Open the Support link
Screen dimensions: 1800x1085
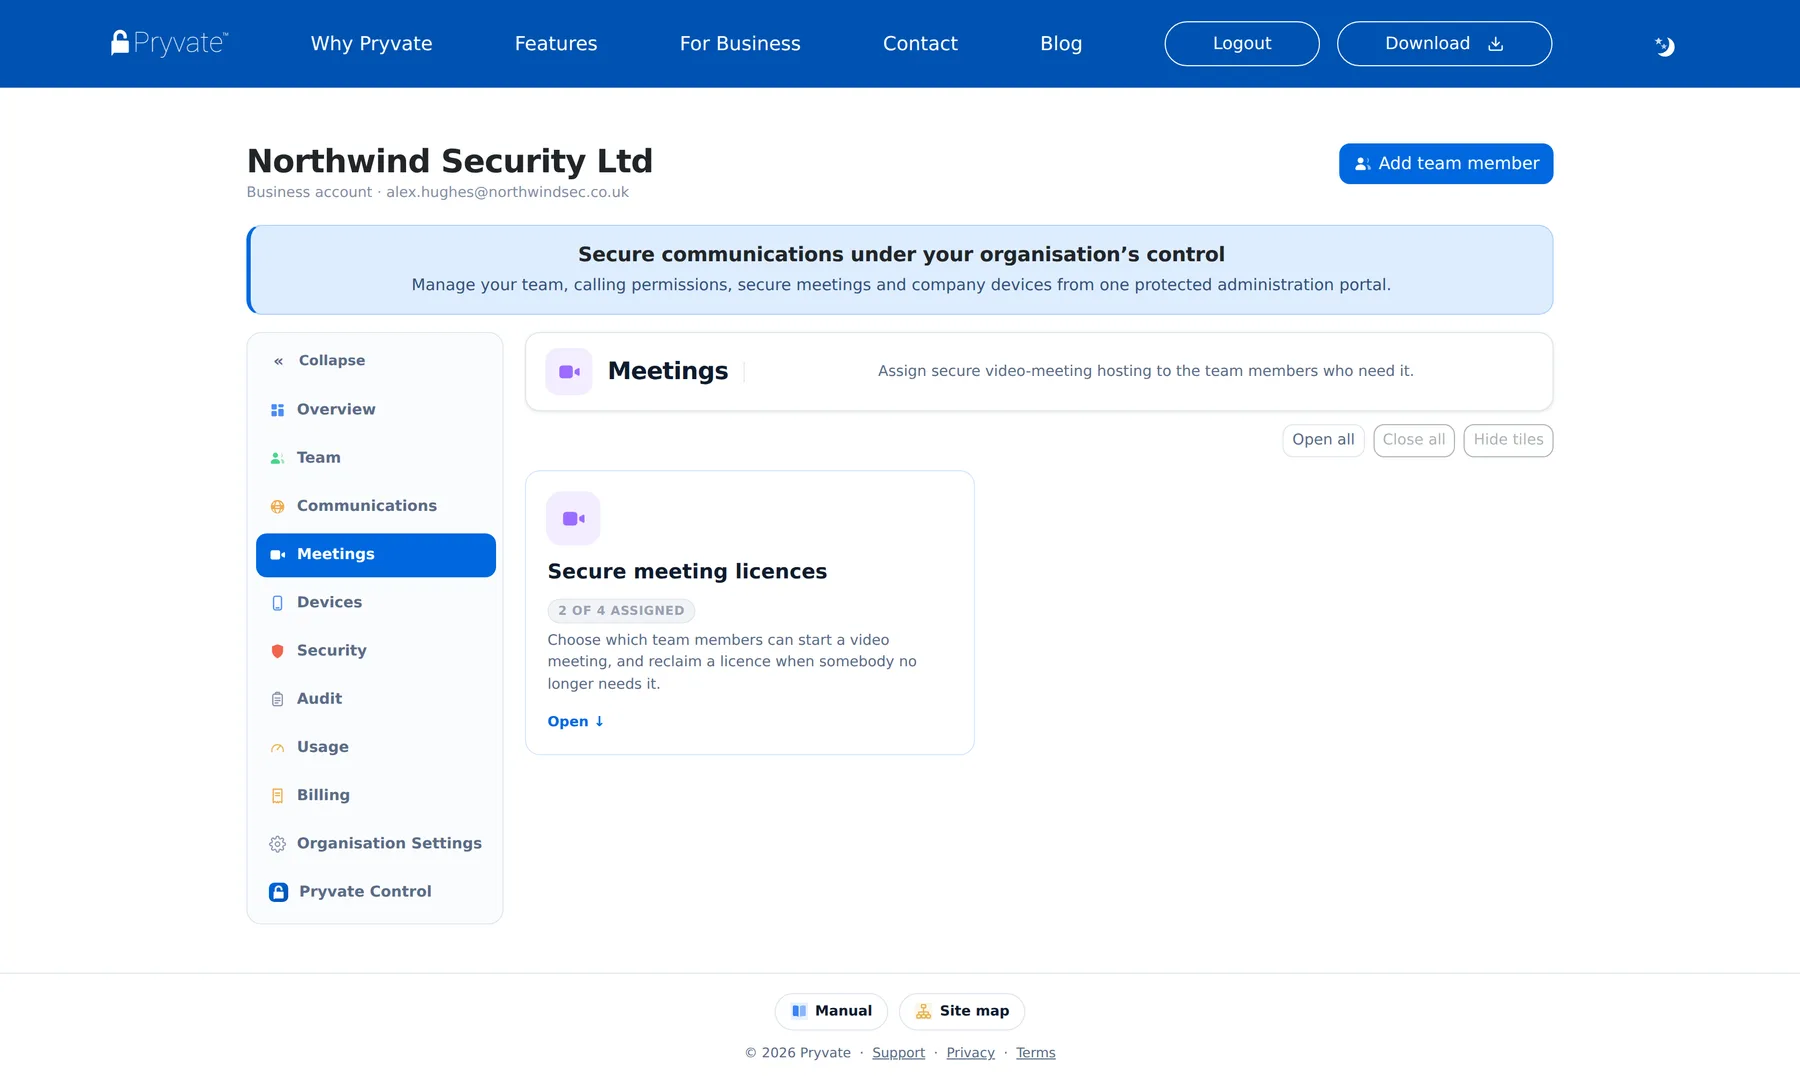[x=898, y=1053]
